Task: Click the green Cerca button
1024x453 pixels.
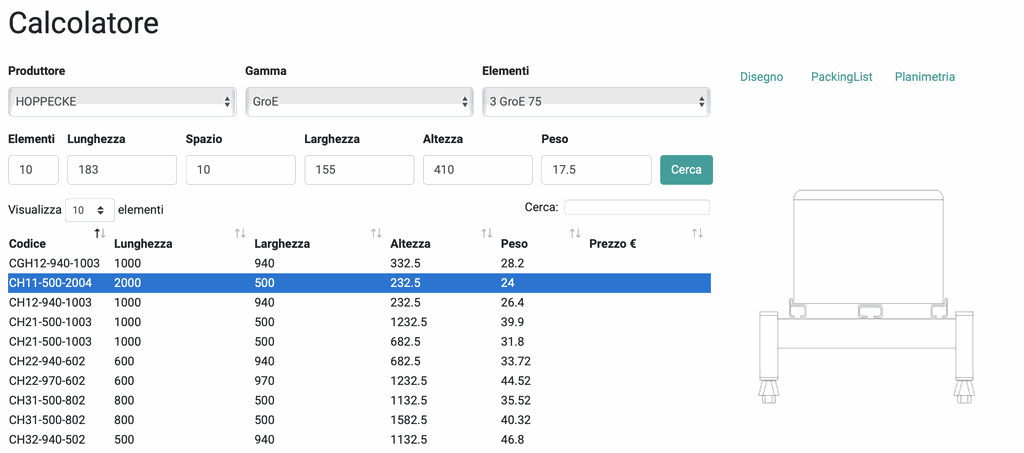Action: (686, 170)
